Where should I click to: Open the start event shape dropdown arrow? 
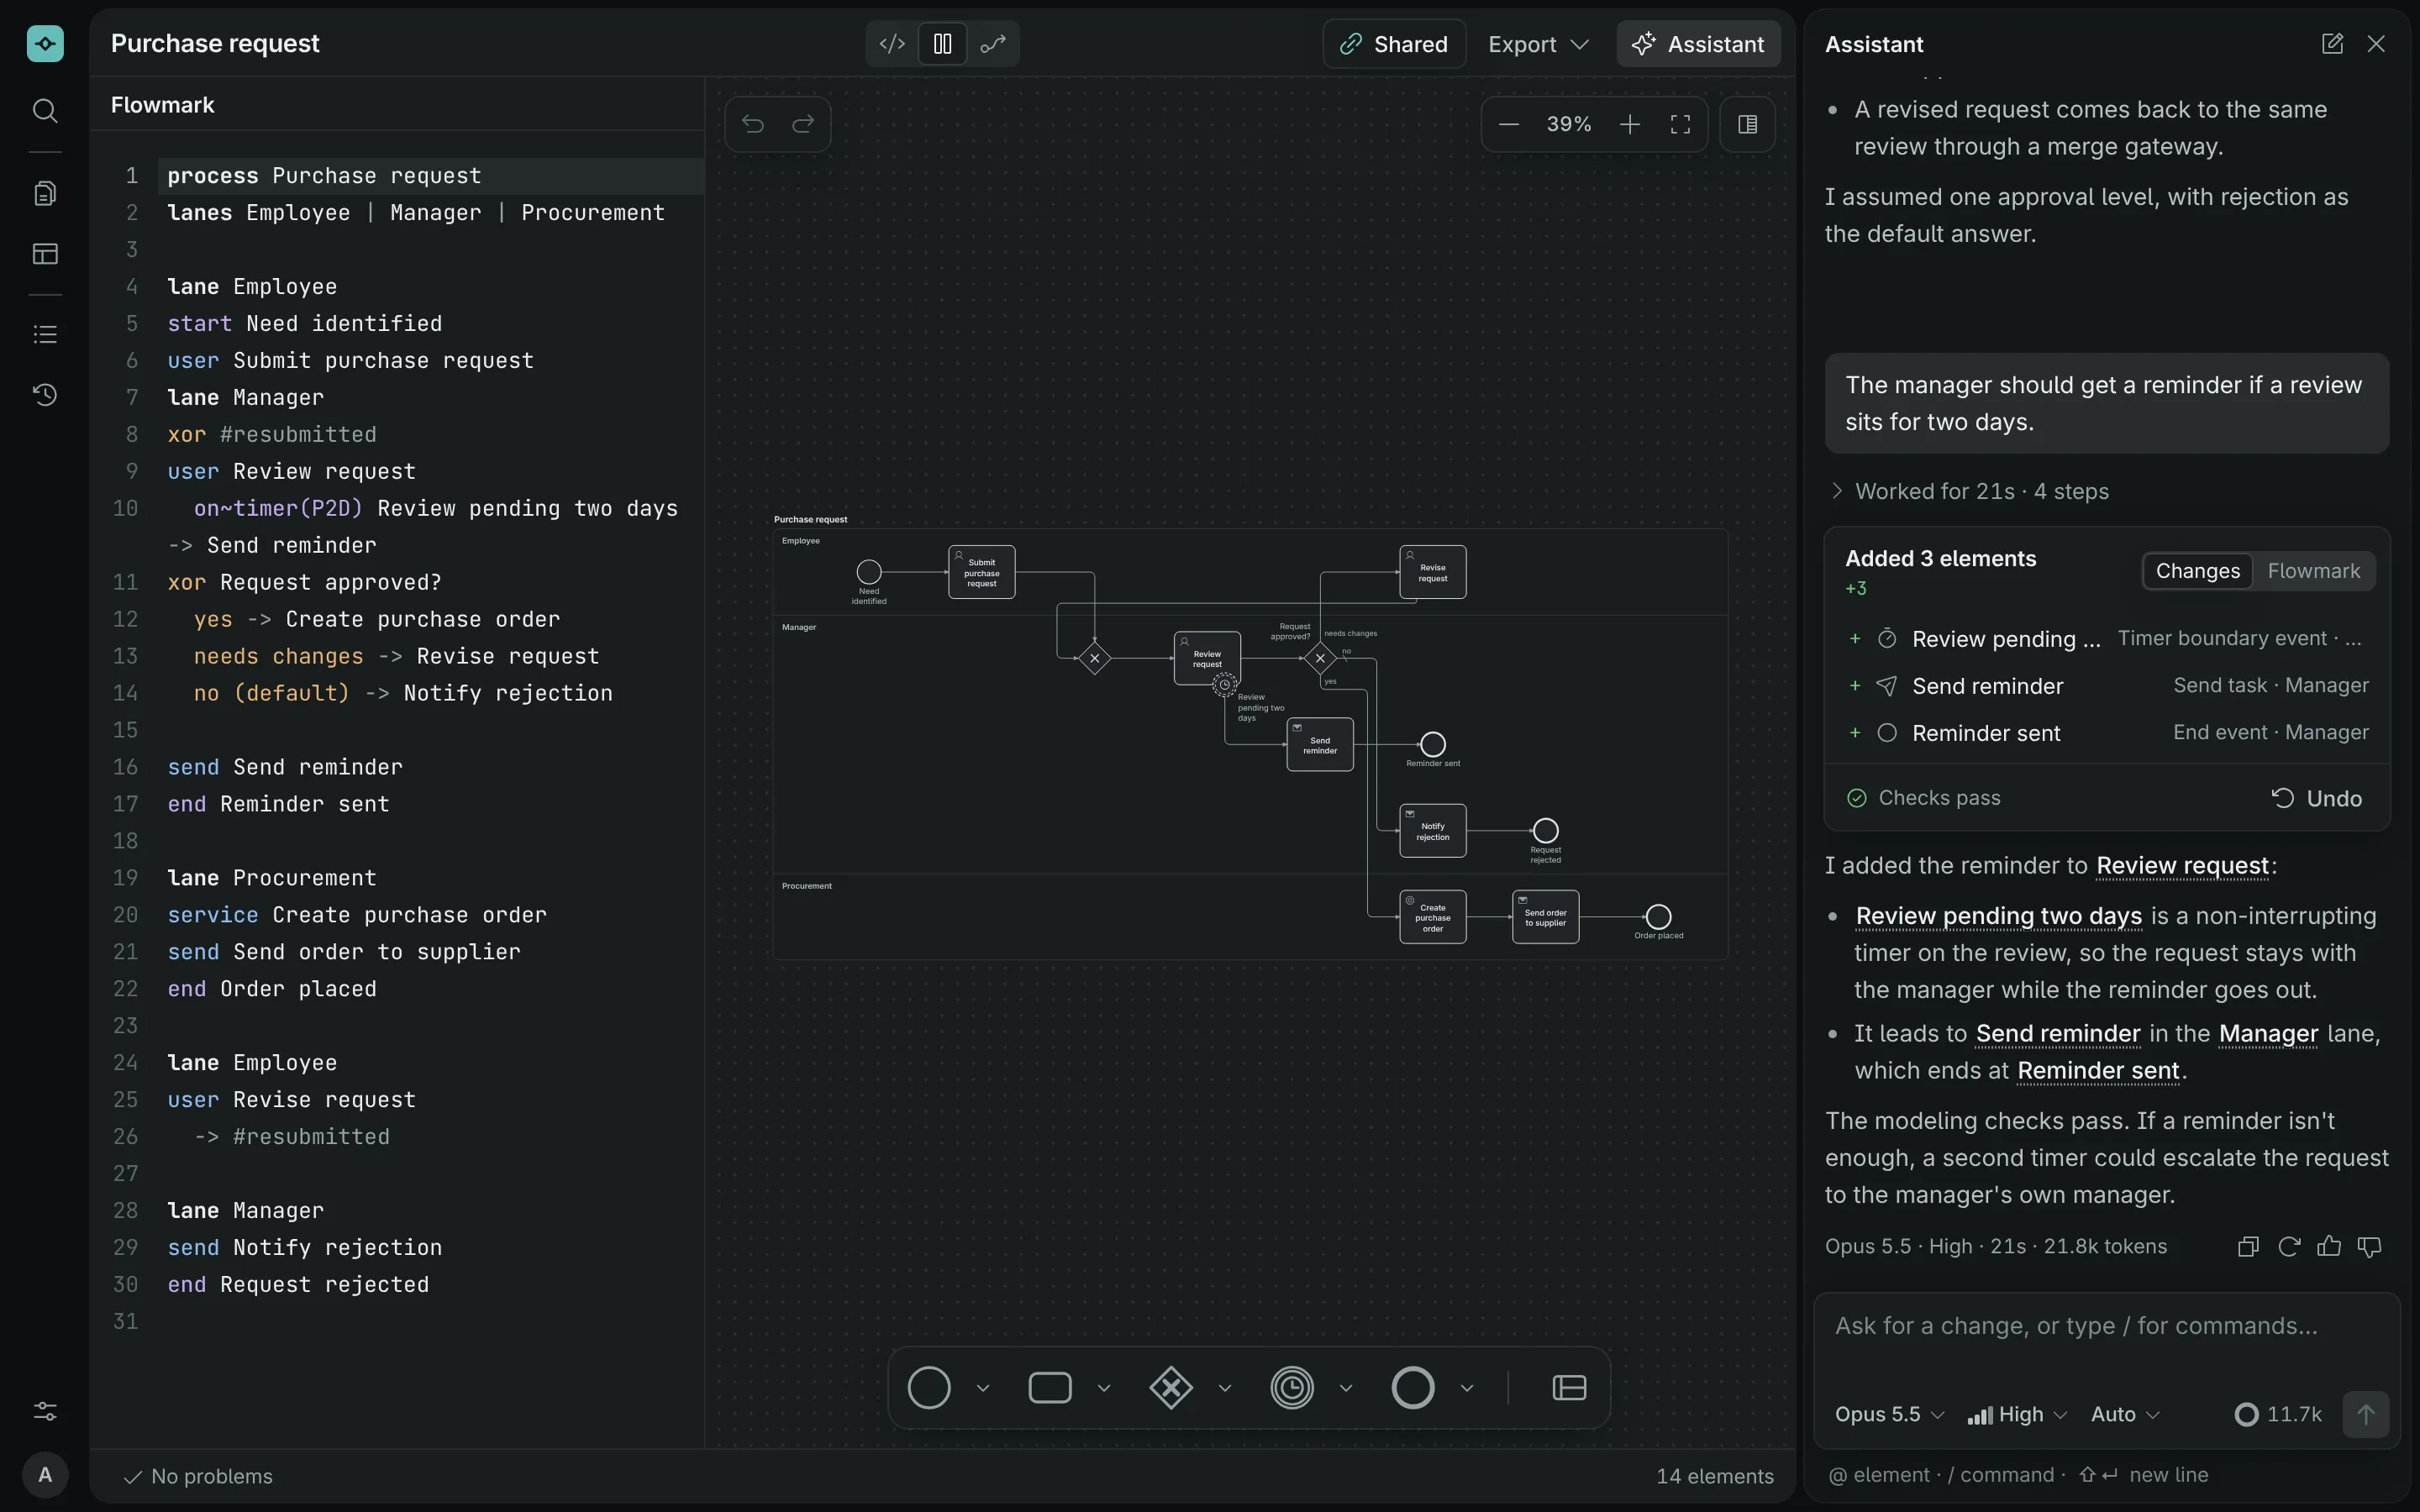(x=983, y=1388)
